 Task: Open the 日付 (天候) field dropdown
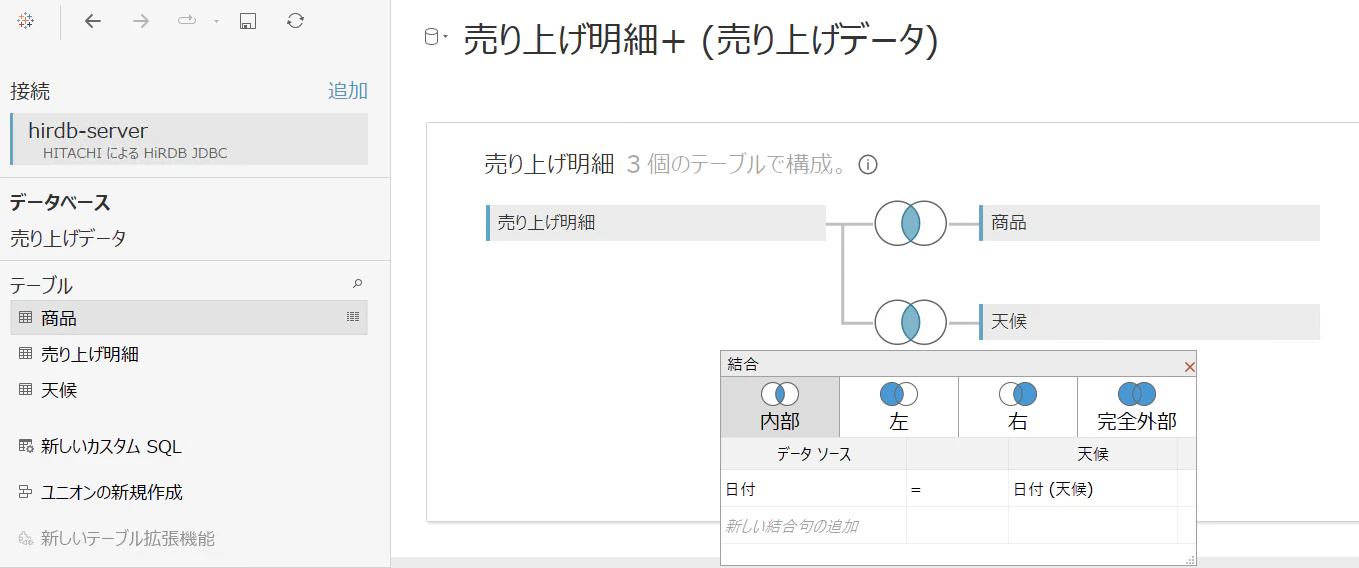pos(1093,489)
